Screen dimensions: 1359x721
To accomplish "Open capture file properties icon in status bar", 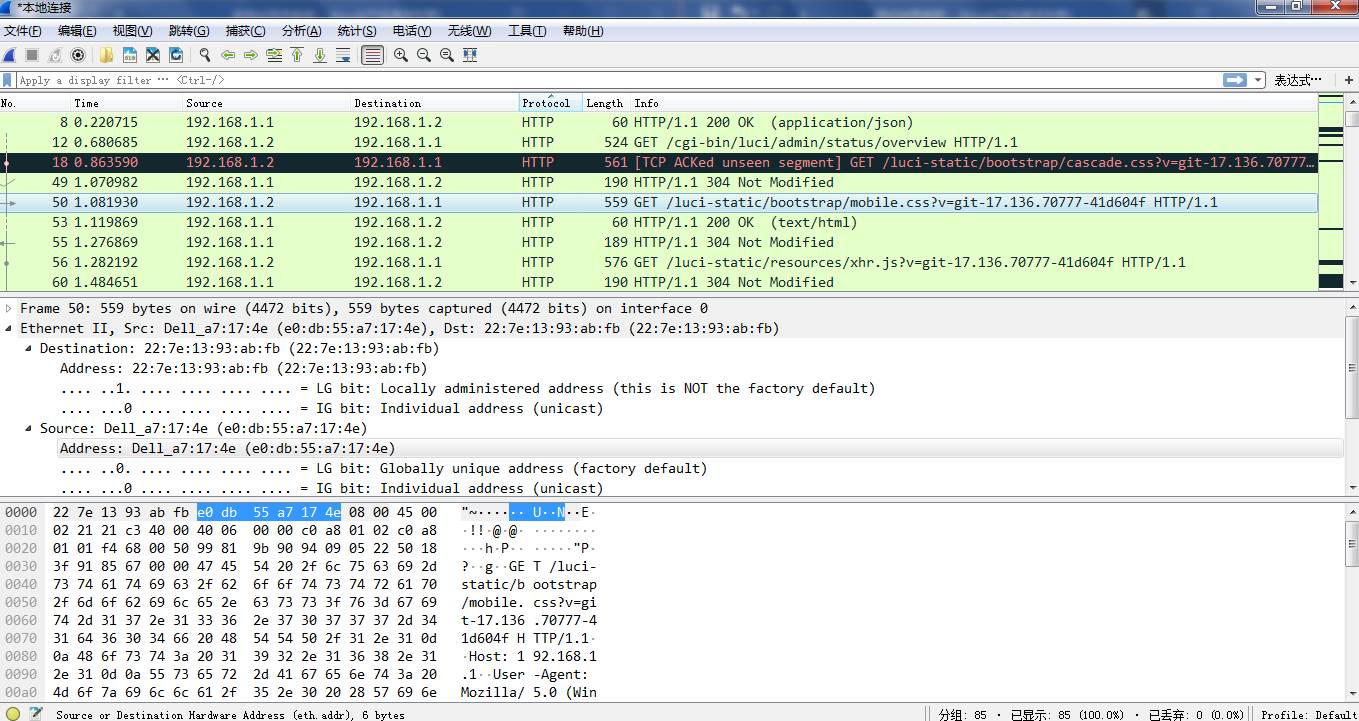I will click(37, 714).
